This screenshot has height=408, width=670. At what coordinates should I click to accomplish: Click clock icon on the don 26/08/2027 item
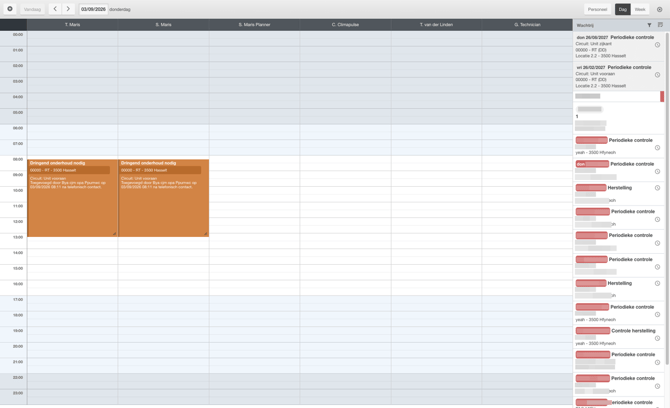pyautogui.click(x=657, y=45)
